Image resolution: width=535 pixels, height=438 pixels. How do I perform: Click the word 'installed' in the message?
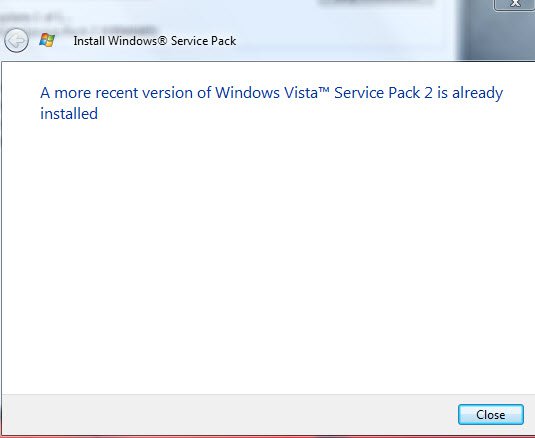pyautogui.click(x=69, y=114)
